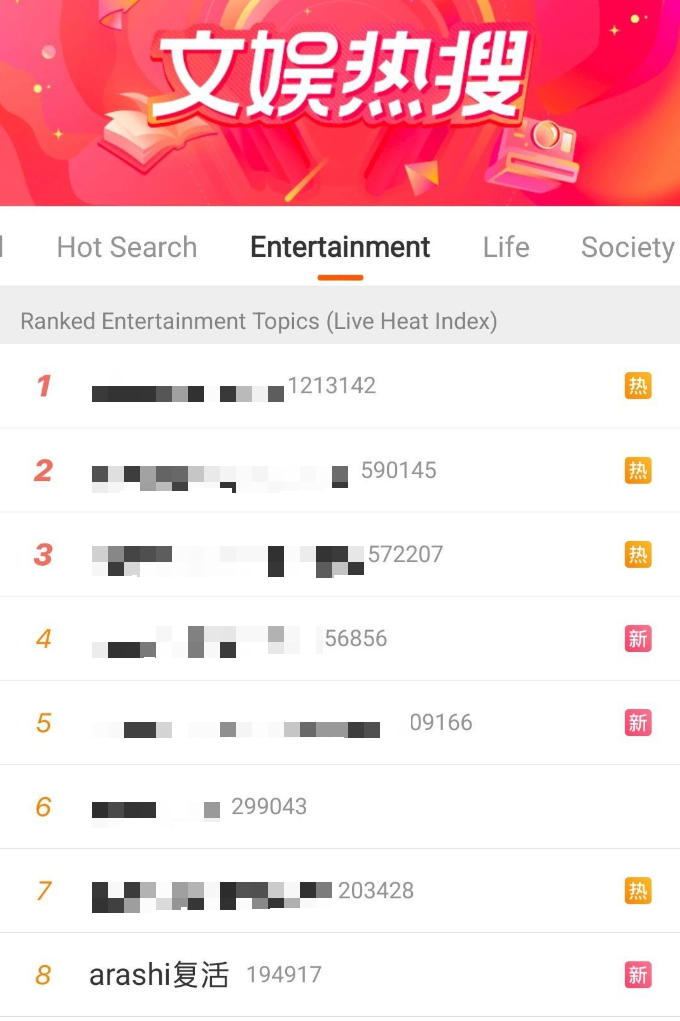Image resolution: width=680 pixels, height=1021 pixels.
Task: Open topic with heat index 590145
Action: (340, 470)
